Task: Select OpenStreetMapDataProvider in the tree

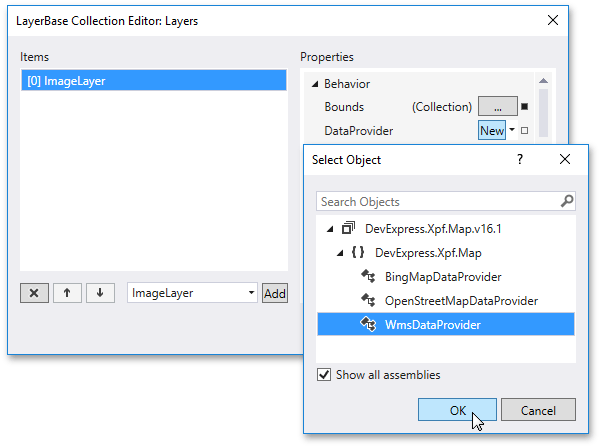Action: click(461, 301)
